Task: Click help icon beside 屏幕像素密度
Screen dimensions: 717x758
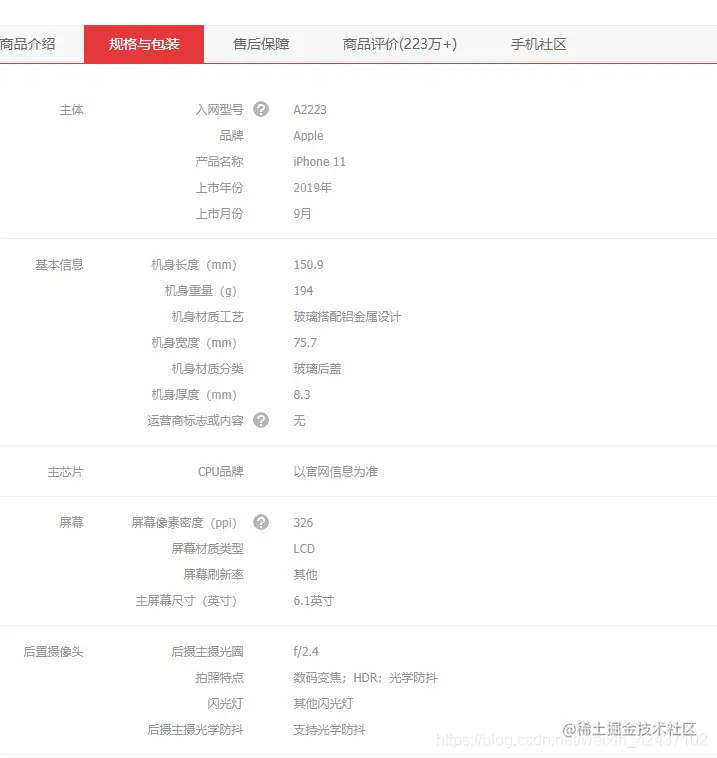Action: point(261,522)
